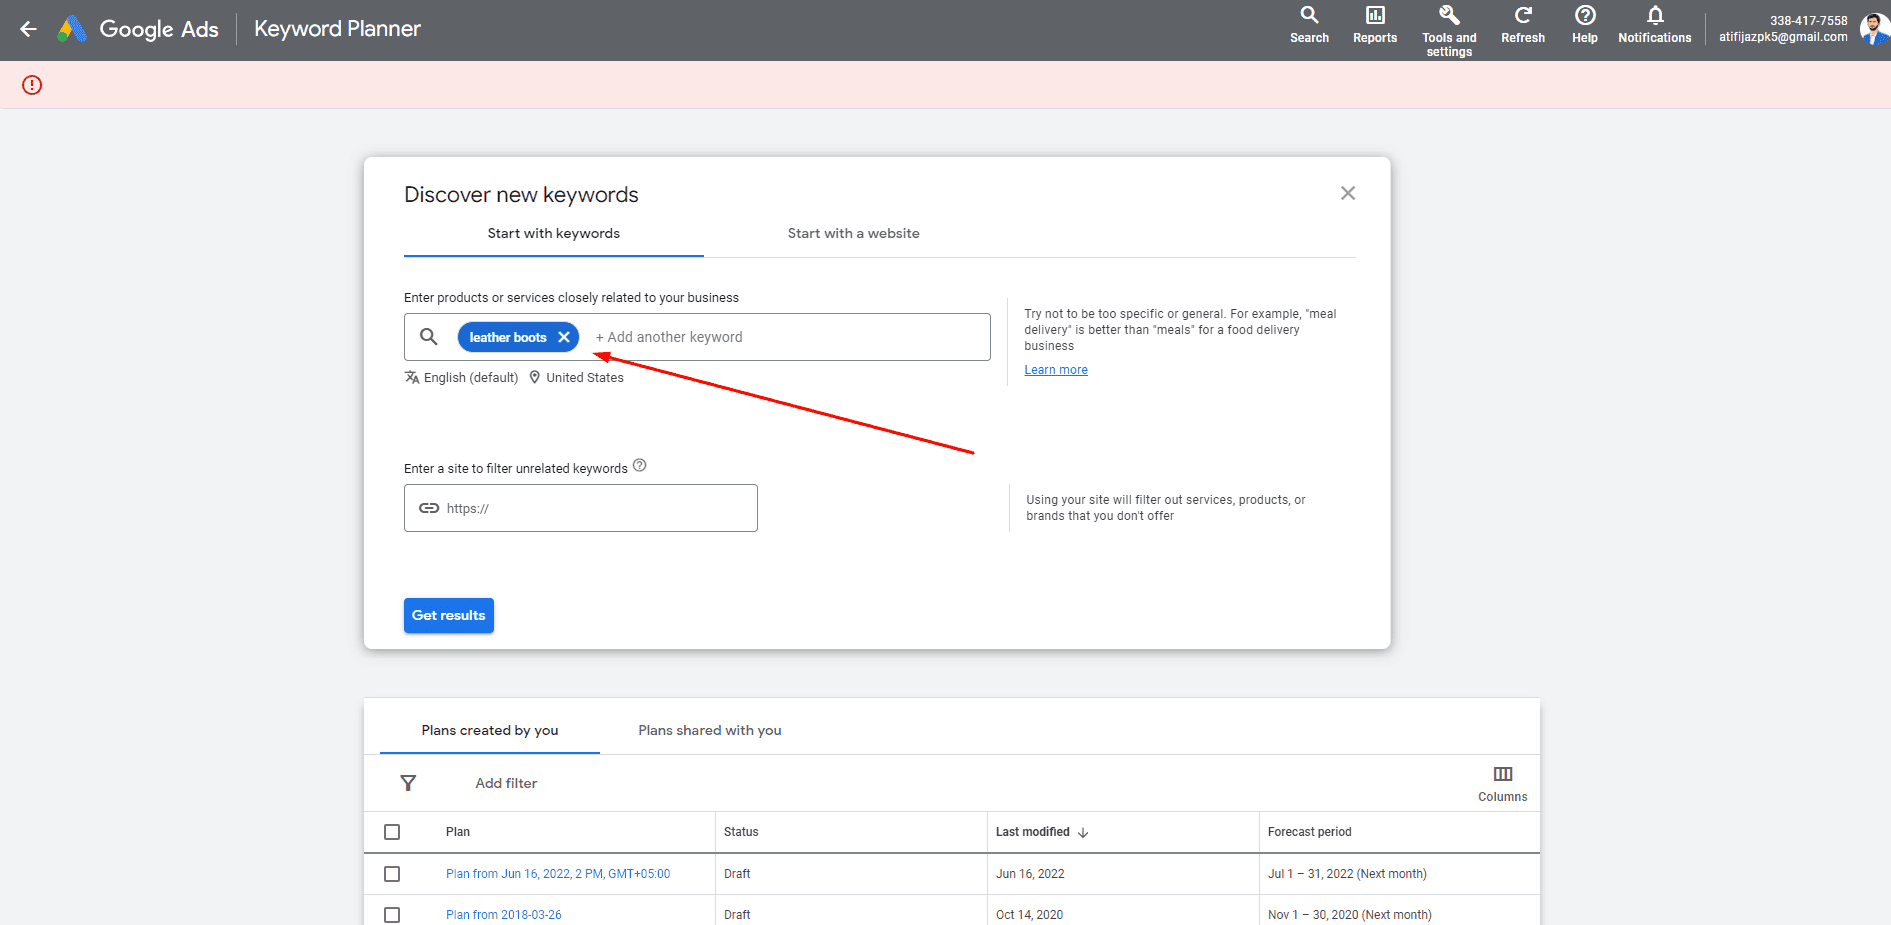Image resolution: width=1891 pixels, height=925 pixels.
Task: Open Tools and settings
Action: point(1448,29)
